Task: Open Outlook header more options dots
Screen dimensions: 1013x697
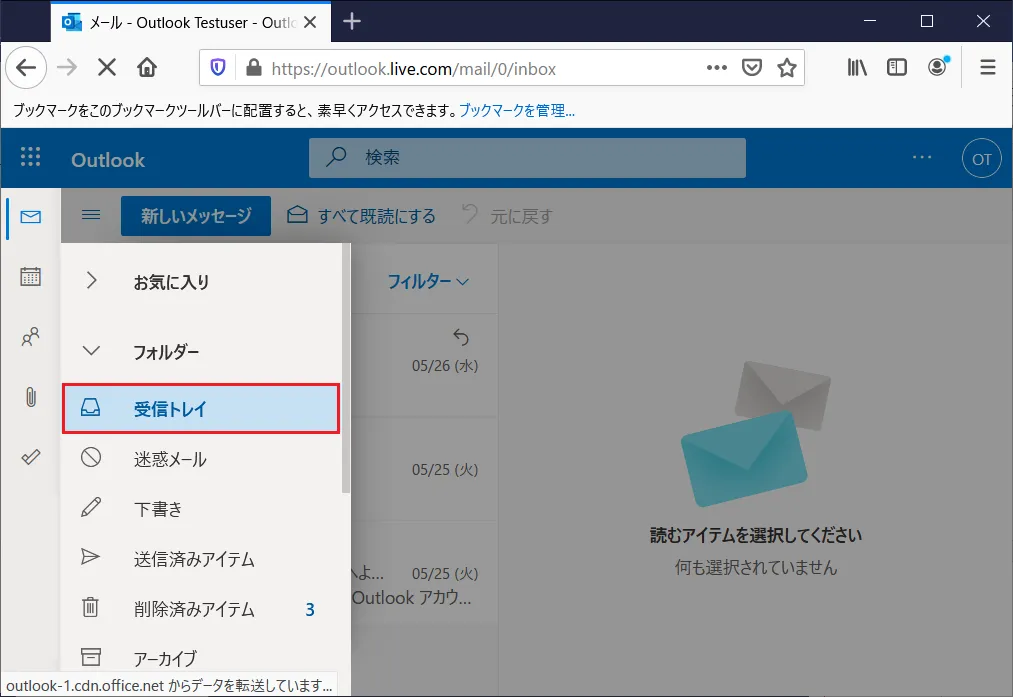Action: [922, 158]
